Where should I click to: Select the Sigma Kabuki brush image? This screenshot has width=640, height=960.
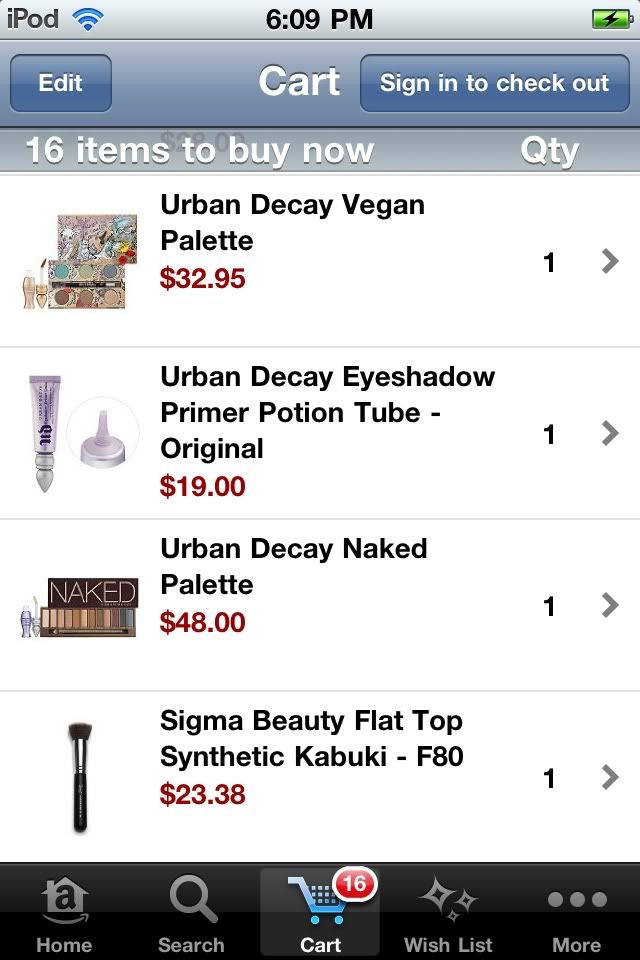click(x=80, y=777)
